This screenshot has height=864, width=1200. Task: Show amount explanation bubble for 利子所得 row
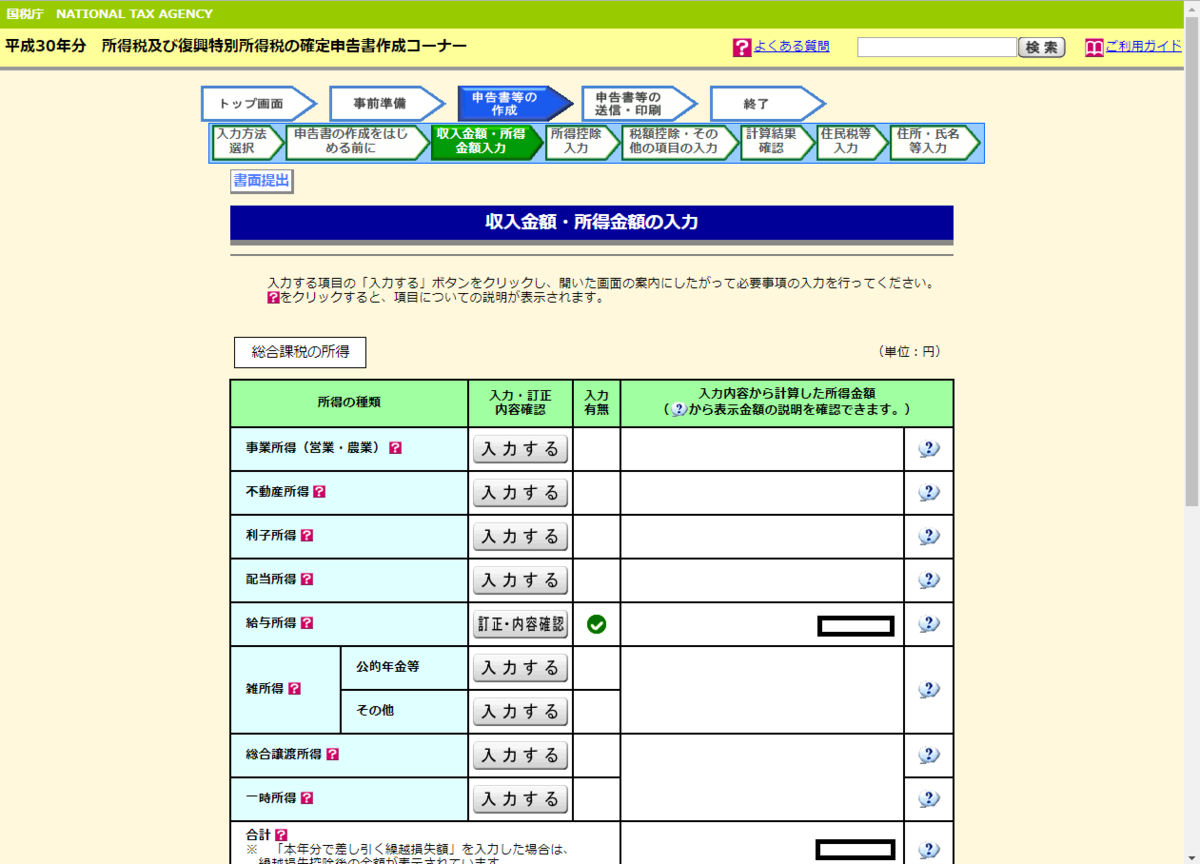coord(929,536)
